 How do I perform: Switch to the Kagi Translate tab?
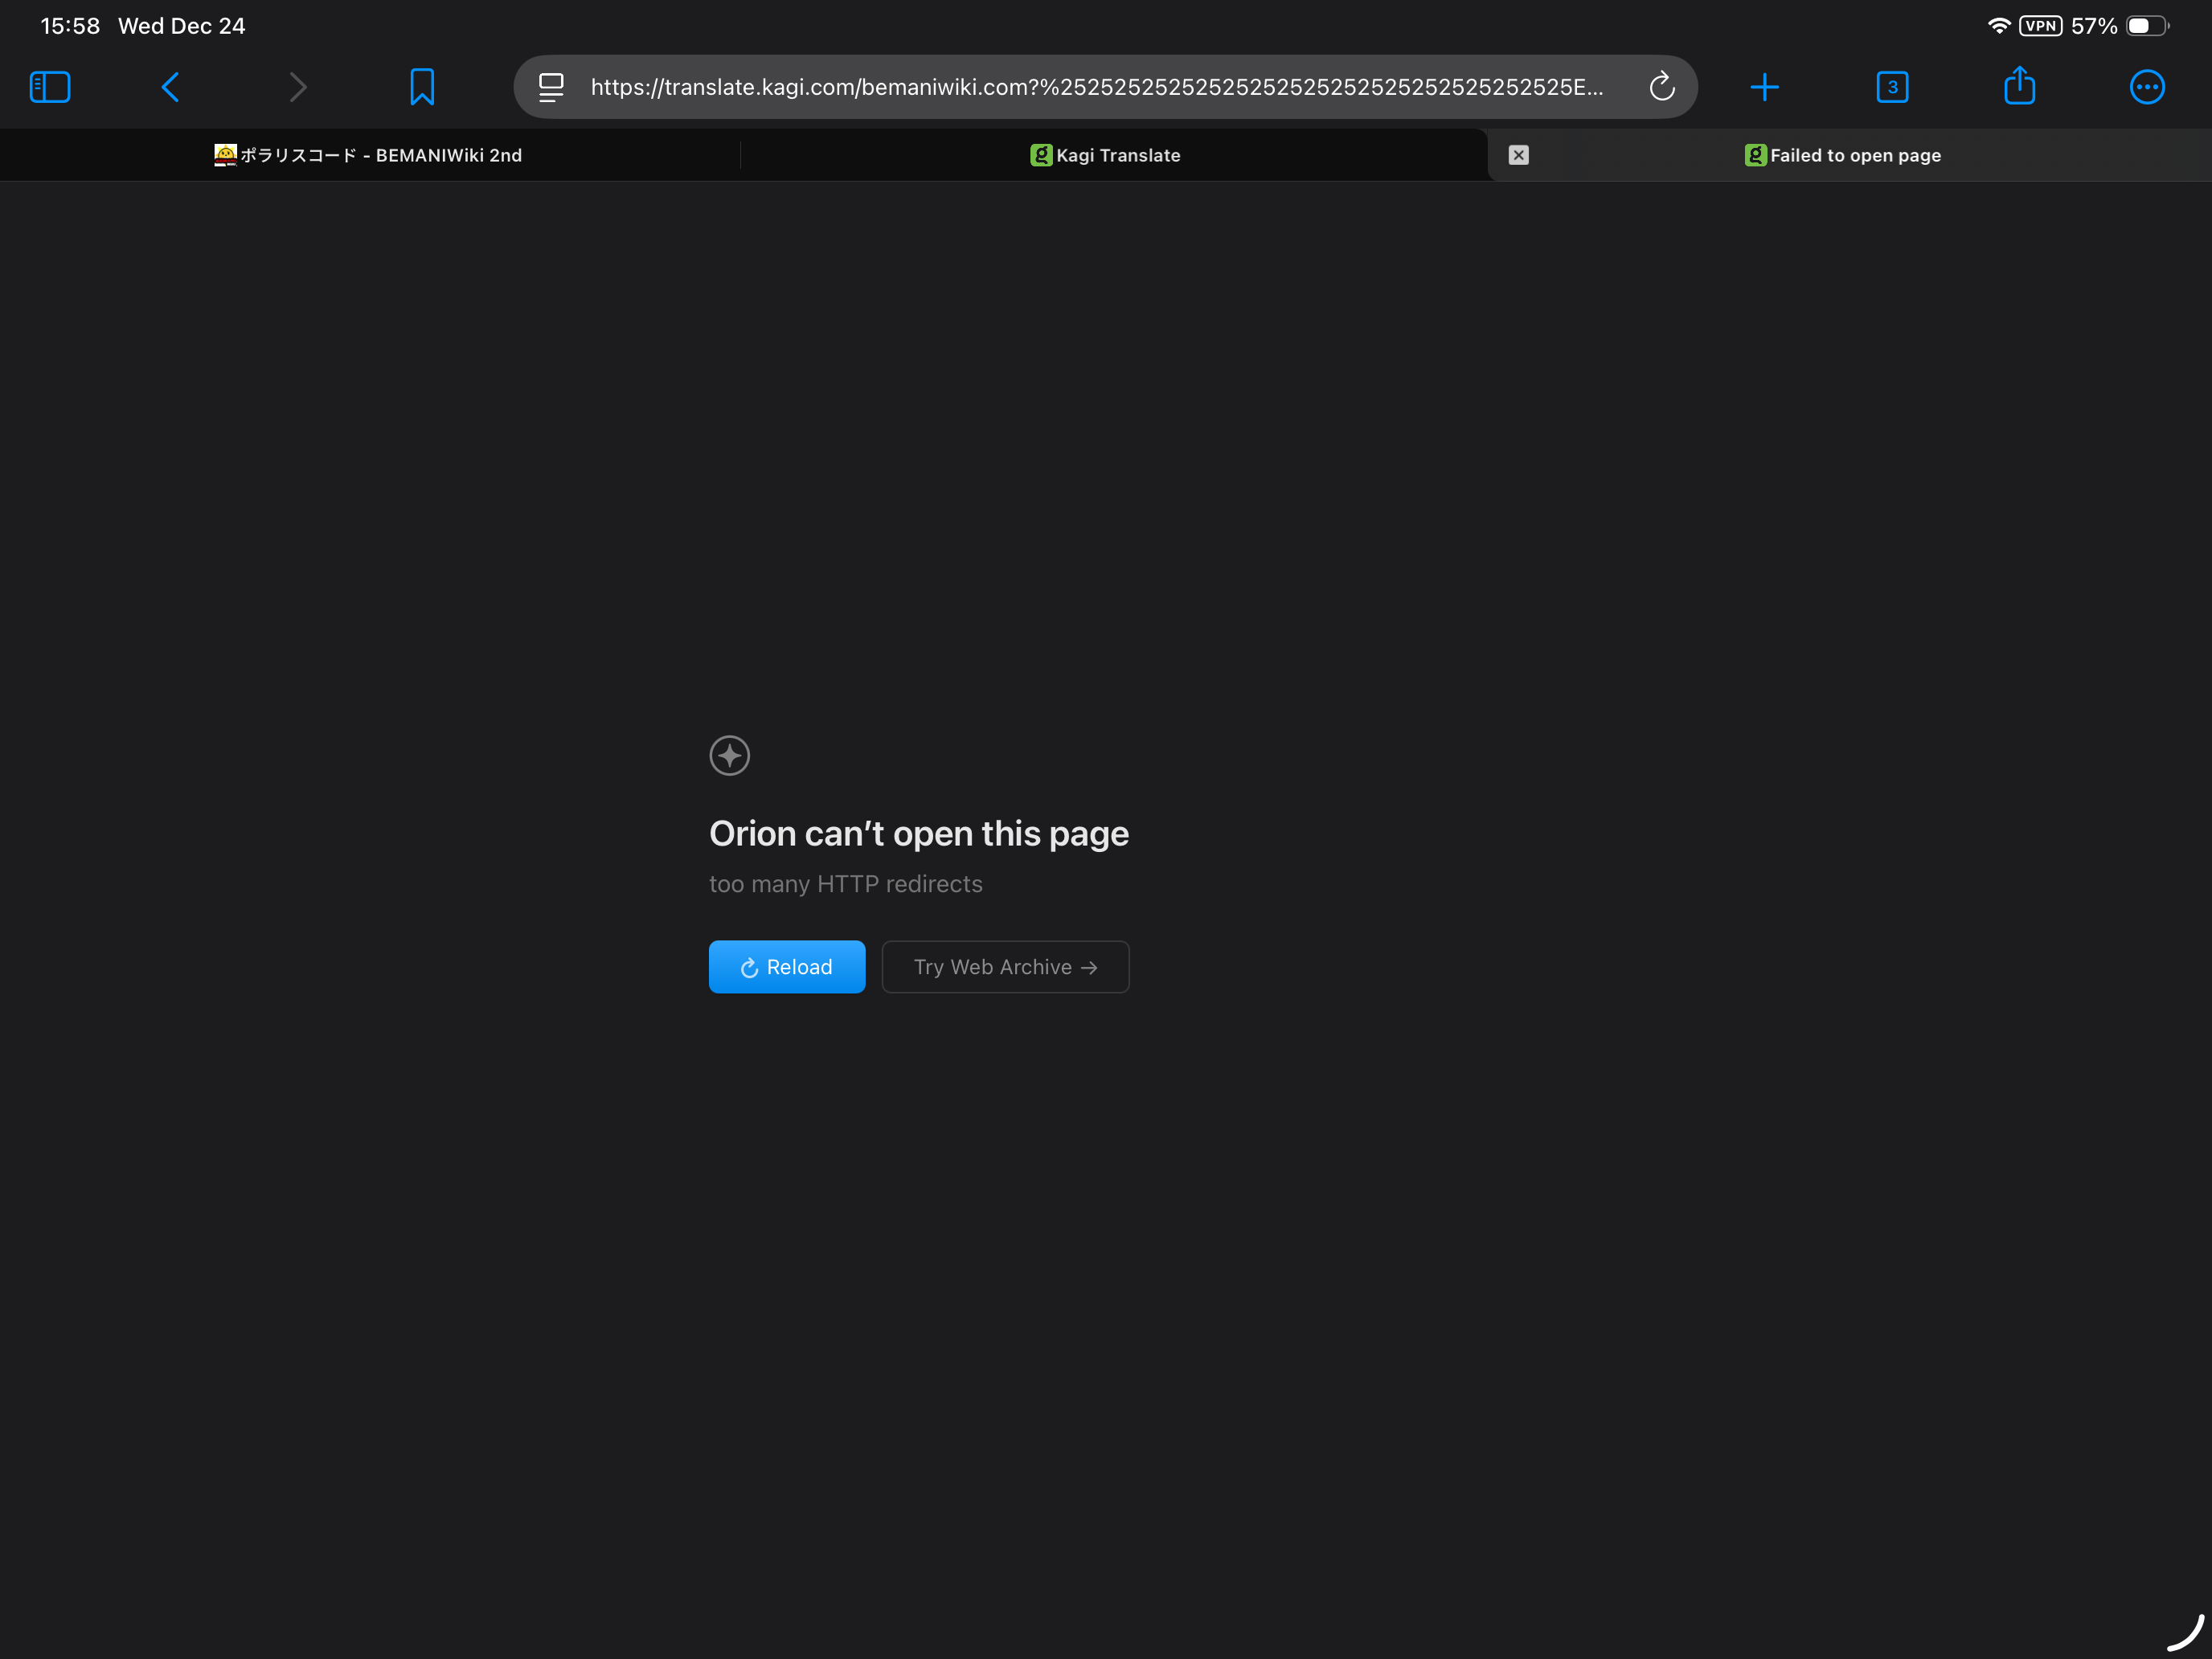pos(1106,155)
